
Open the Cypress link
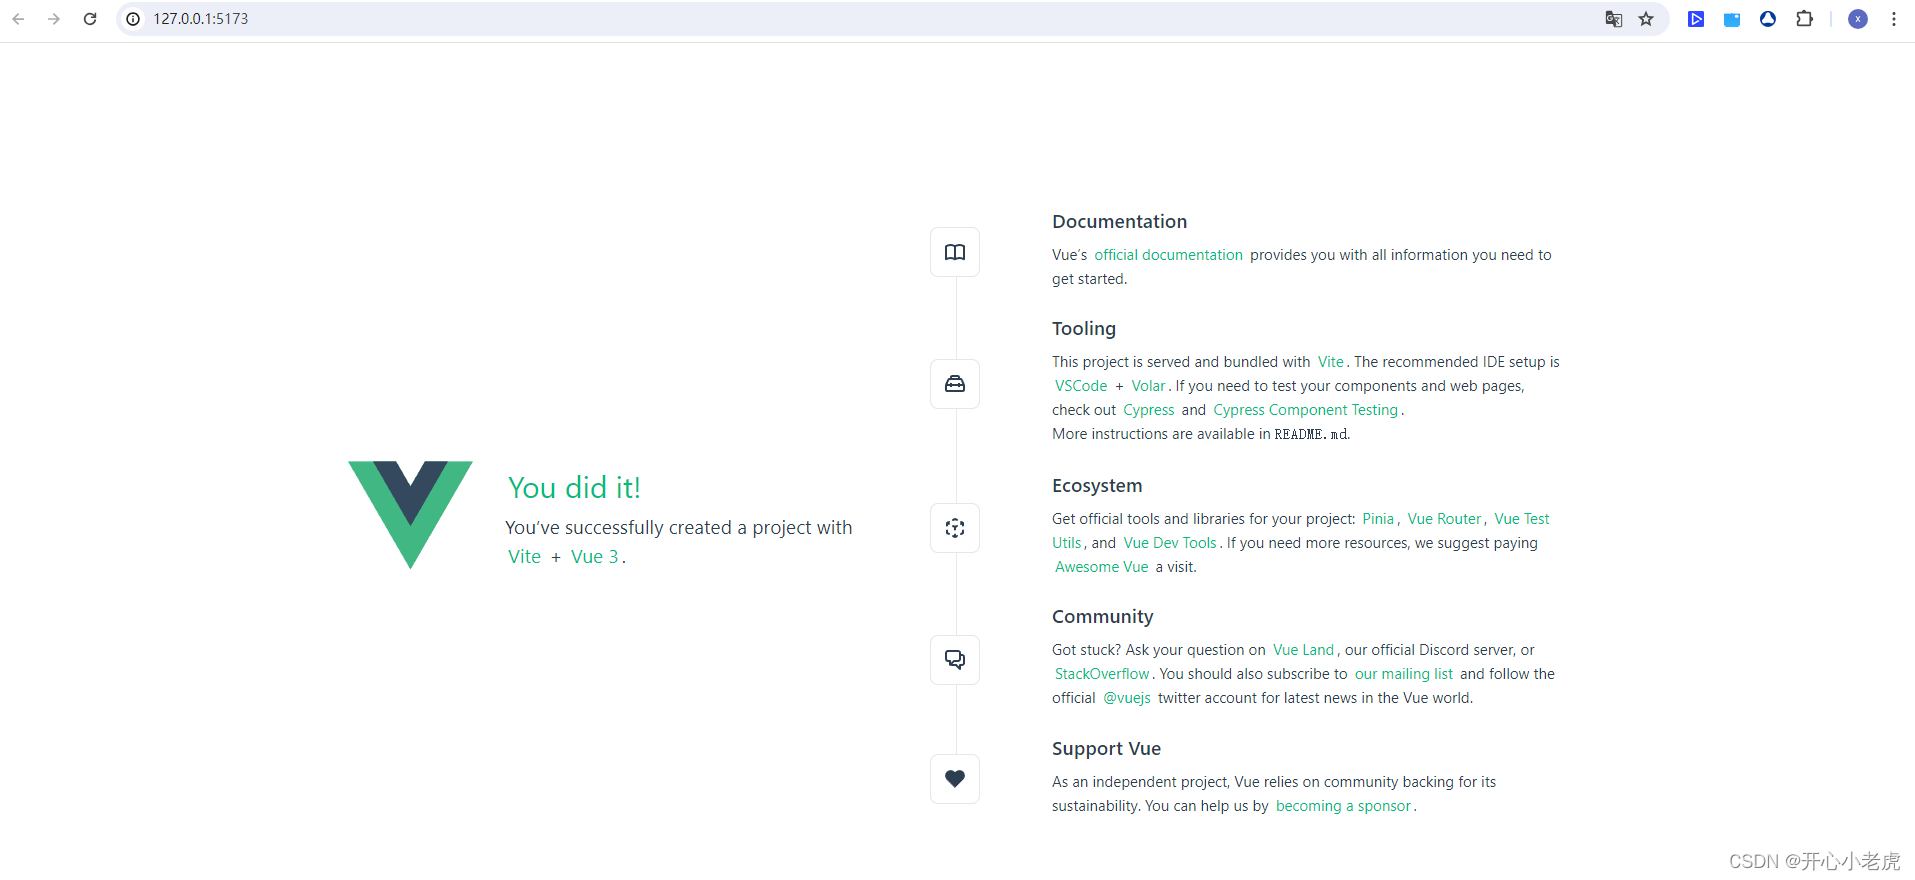1149,410
